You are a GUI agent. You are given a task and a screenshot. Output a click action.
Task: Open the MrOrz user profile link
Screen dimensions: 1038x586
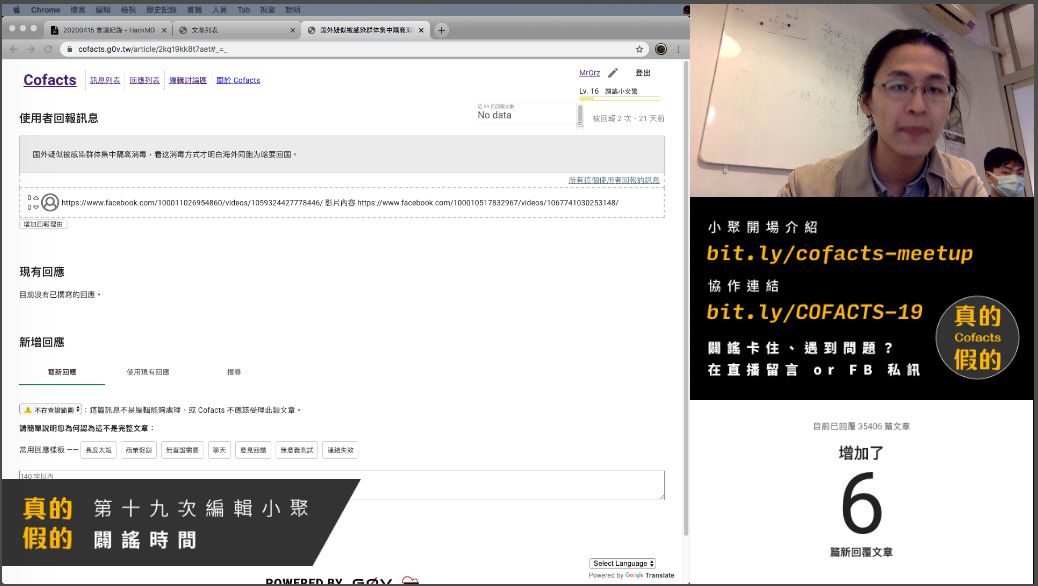coord(589,73)
